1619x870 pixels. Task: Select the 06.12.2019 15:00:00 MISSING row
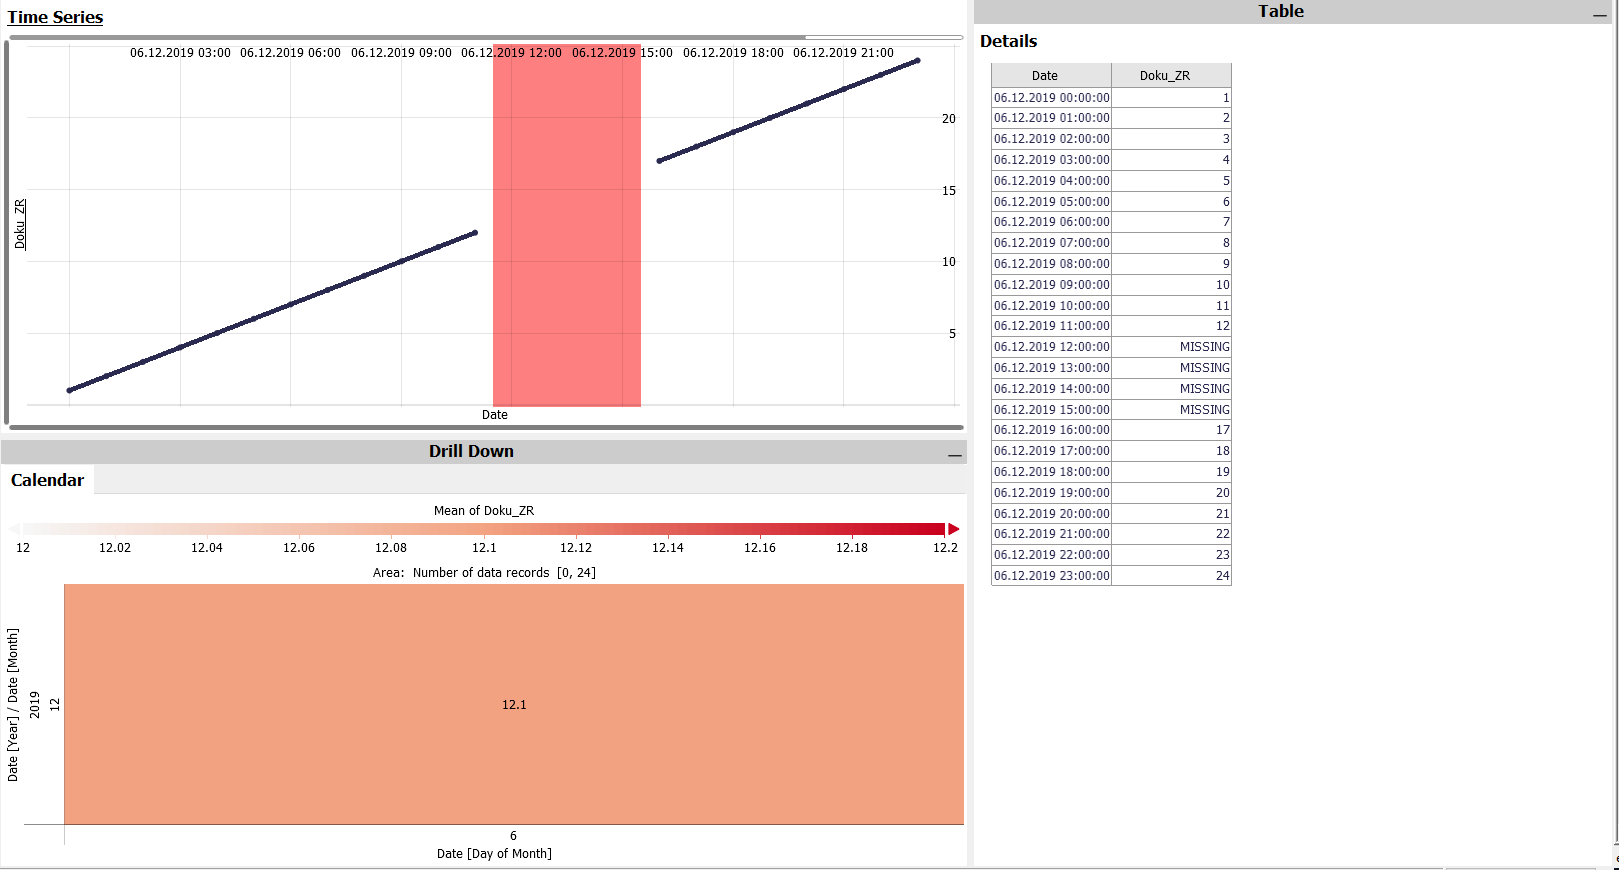click(x=1110, y=410)
